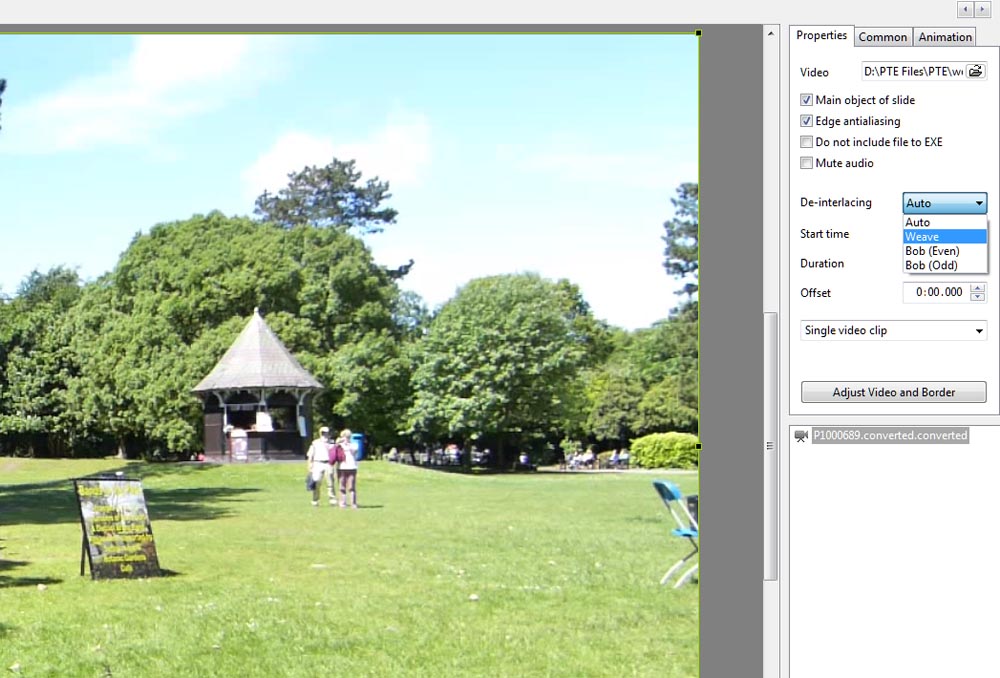Select the P1000689 video object icon
The height and width of the screenshot is (678, 1000).
coord(801,436)
